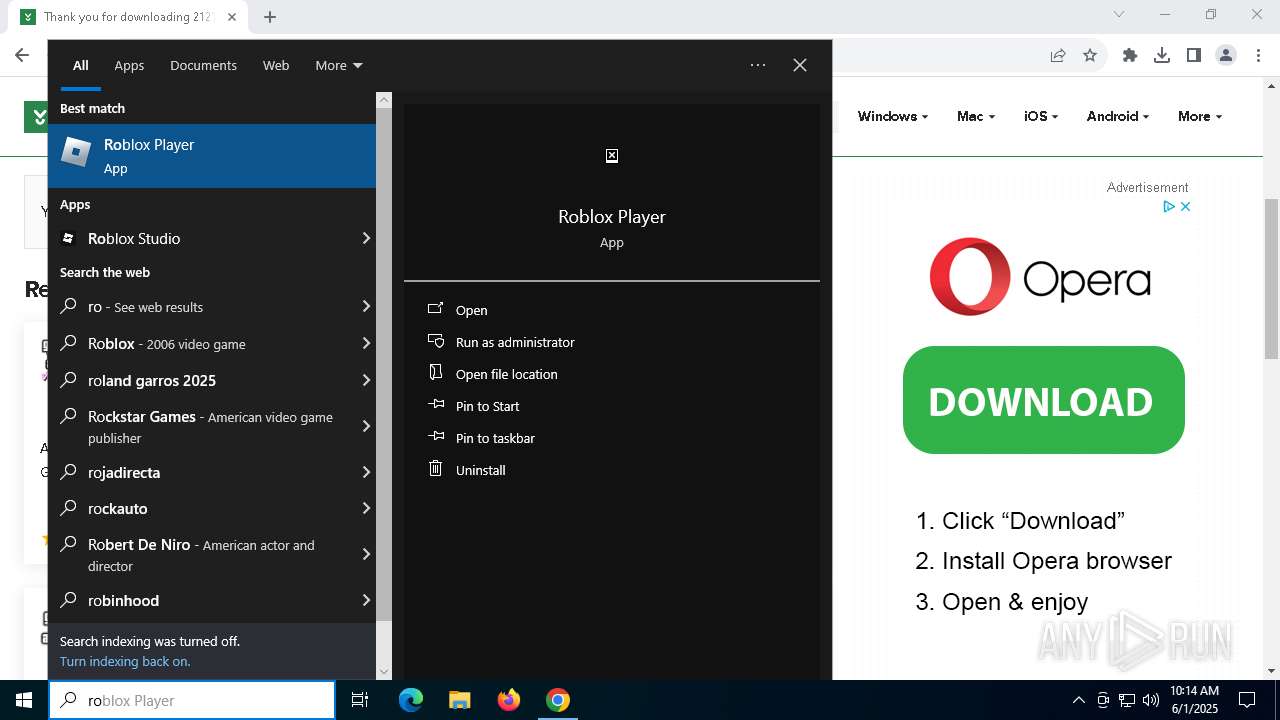Choose Open file location
The width and height of the screenshot is (1280, 720).
[506, 374]
